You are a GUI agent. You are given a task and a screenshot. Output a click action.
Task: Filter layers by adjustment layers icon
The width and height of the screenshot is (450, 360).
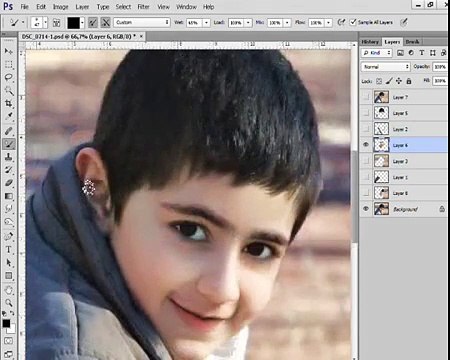coord(411,53)
